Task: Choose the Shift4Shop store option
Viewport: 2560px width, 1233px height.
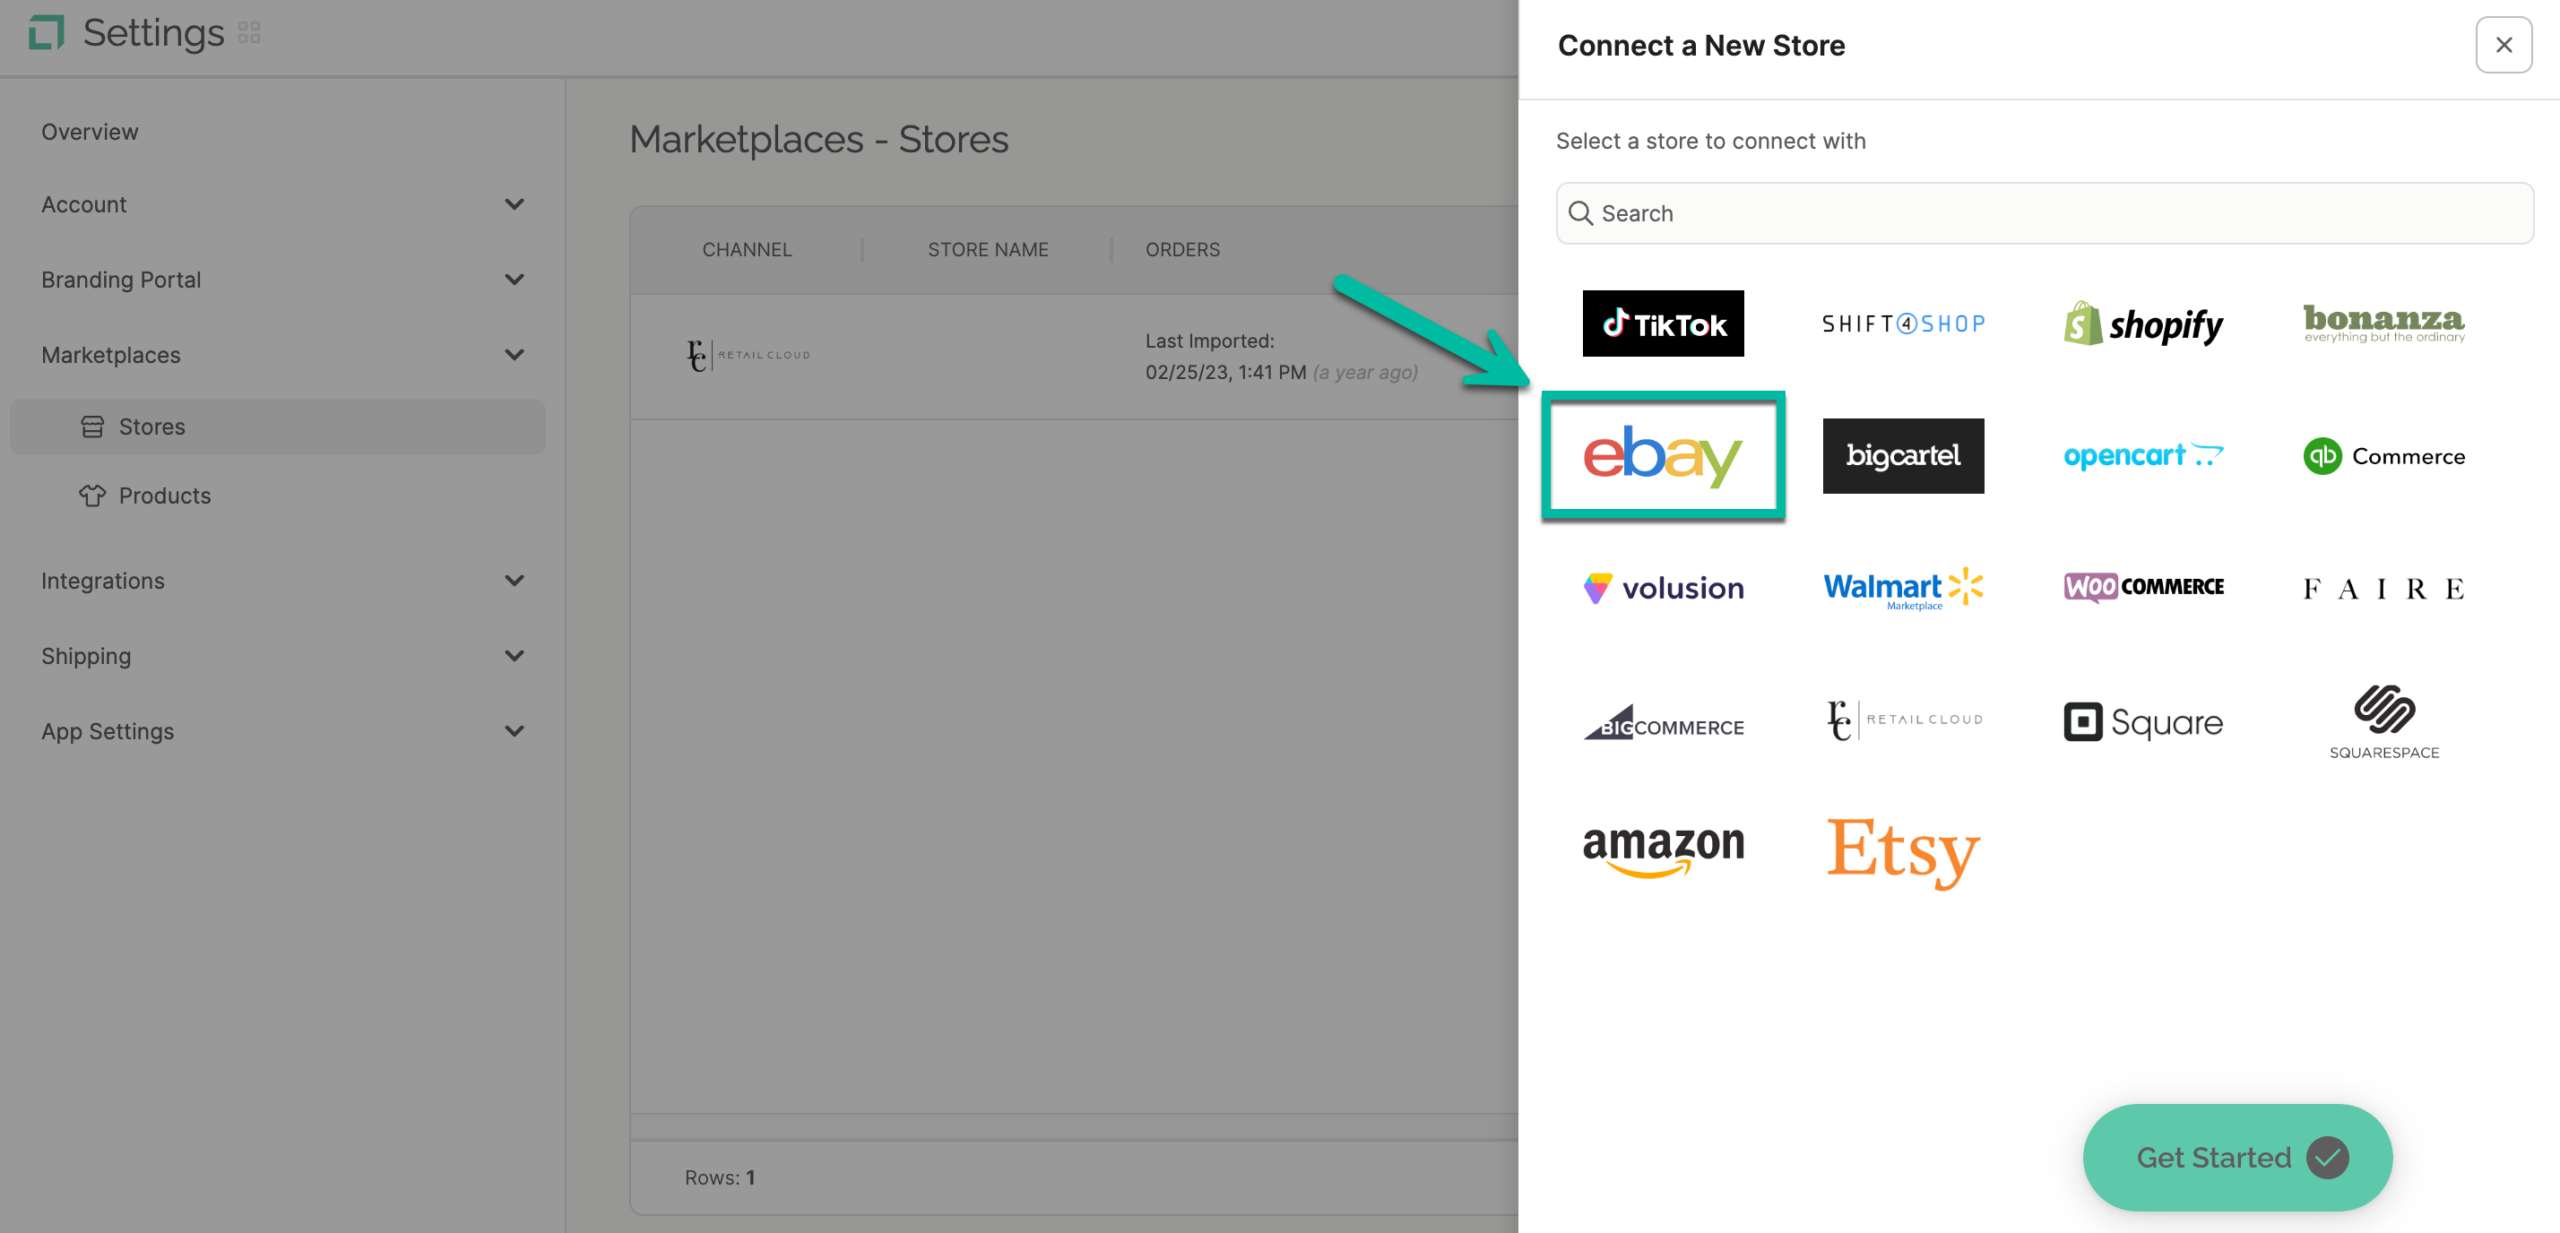Action: tap(1903, 324)
